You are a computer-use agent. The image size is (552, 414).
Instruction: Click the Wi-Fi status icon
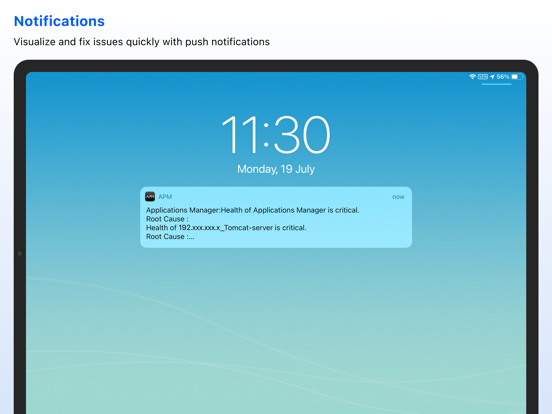pyautogui.click(x=472, y=77)
